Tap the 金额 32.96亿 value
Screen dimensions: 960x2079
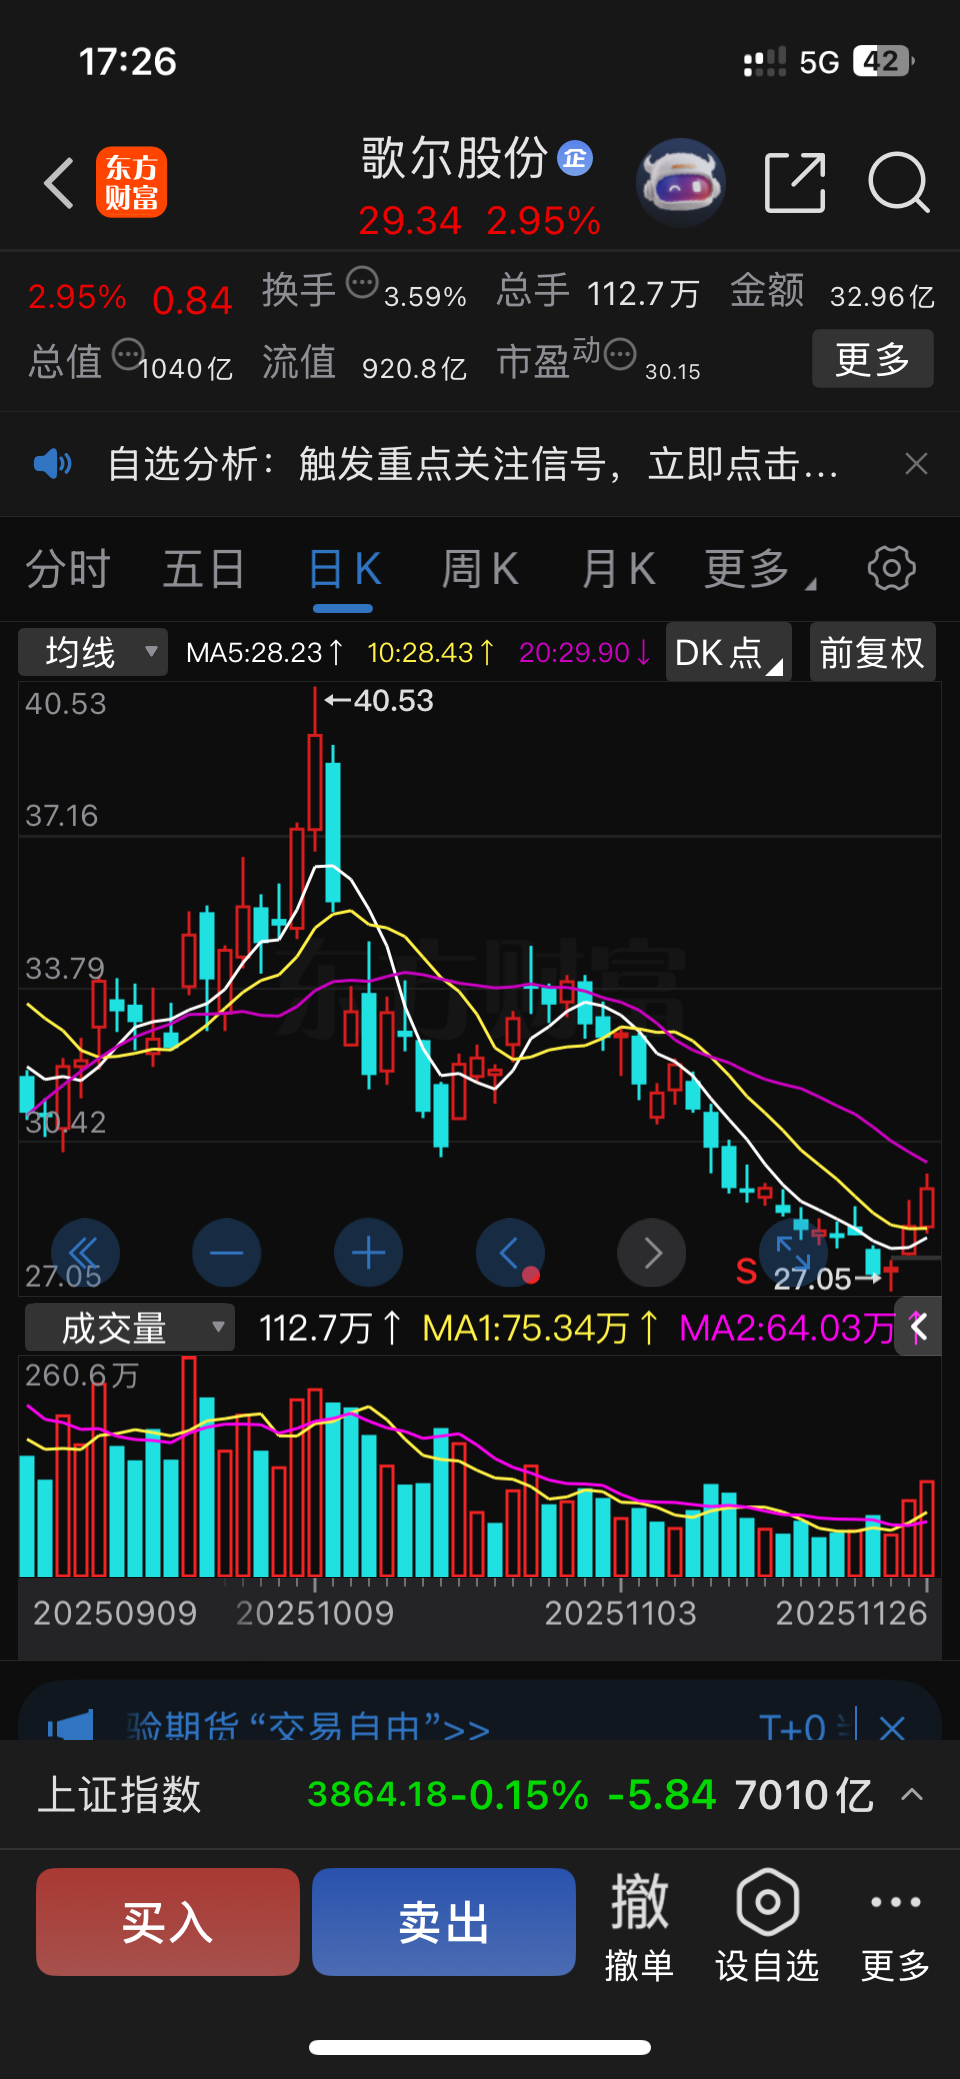coord(882,296)
